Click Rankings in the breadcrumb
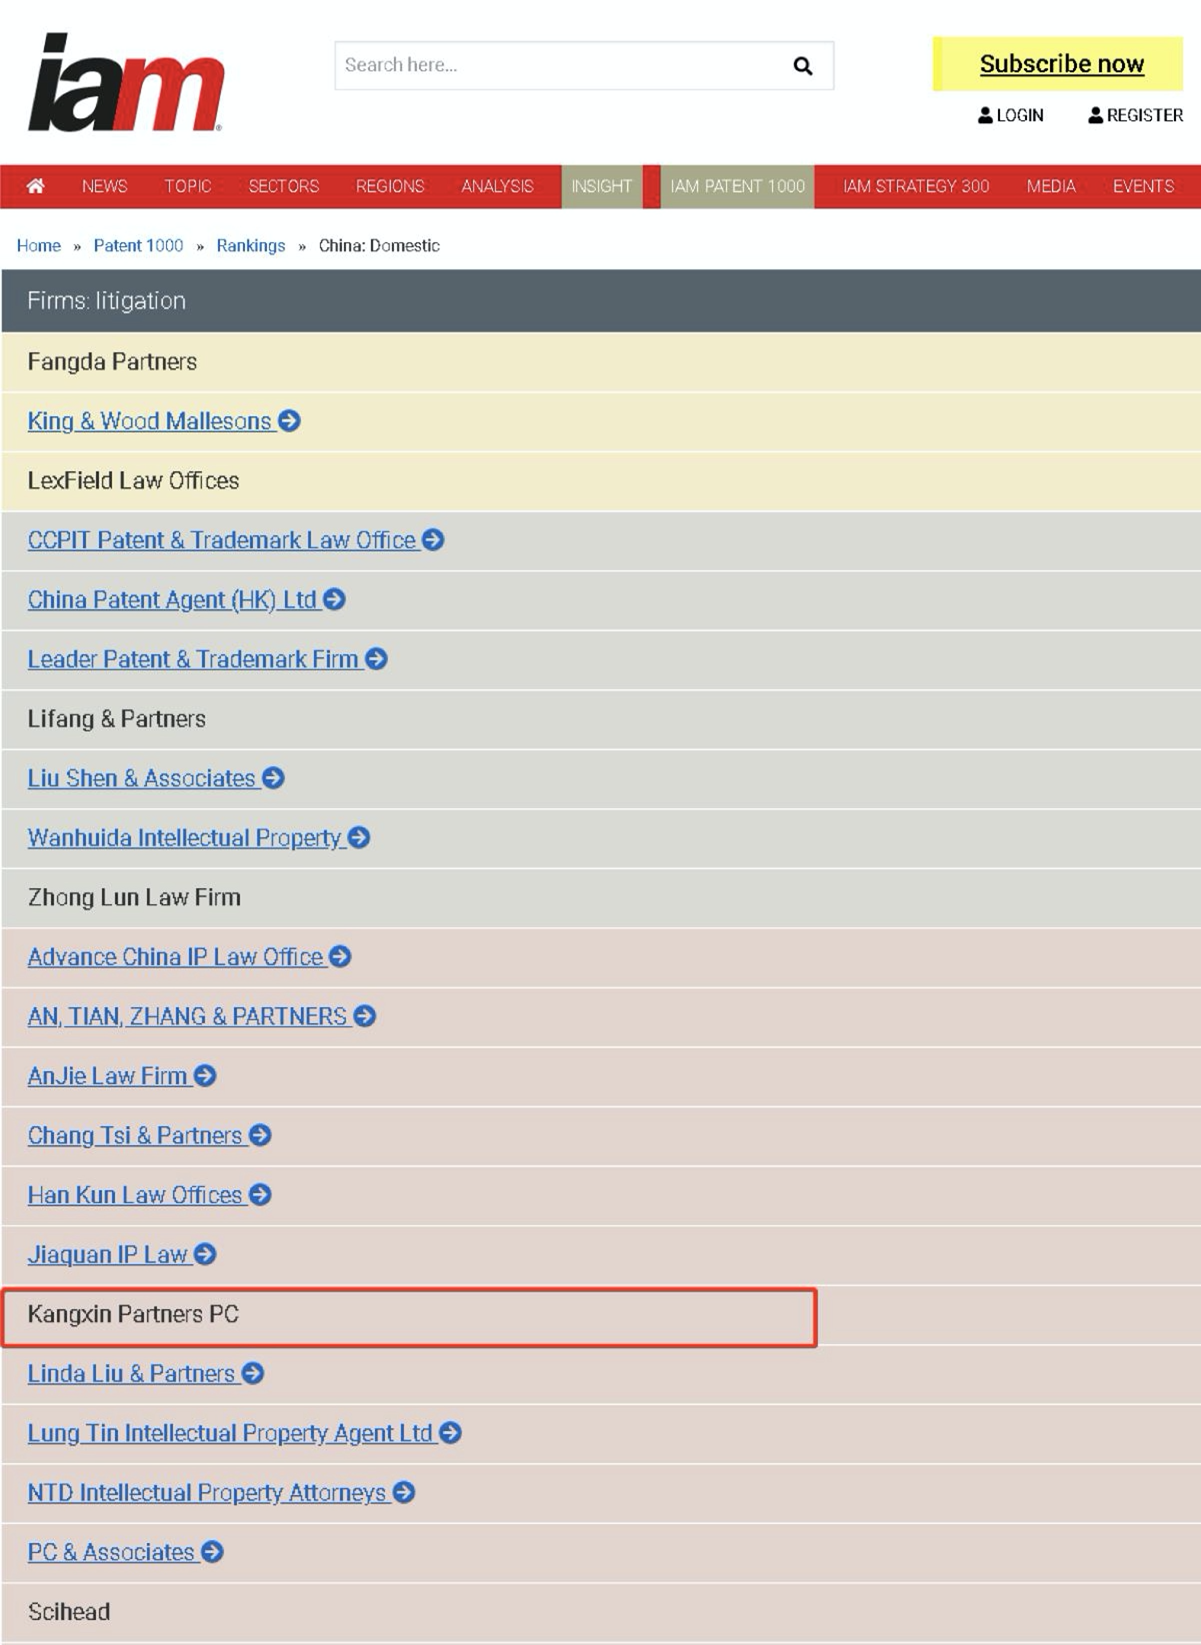Viewport: 1201px width, 1645px height. click(x=251, y=246)
